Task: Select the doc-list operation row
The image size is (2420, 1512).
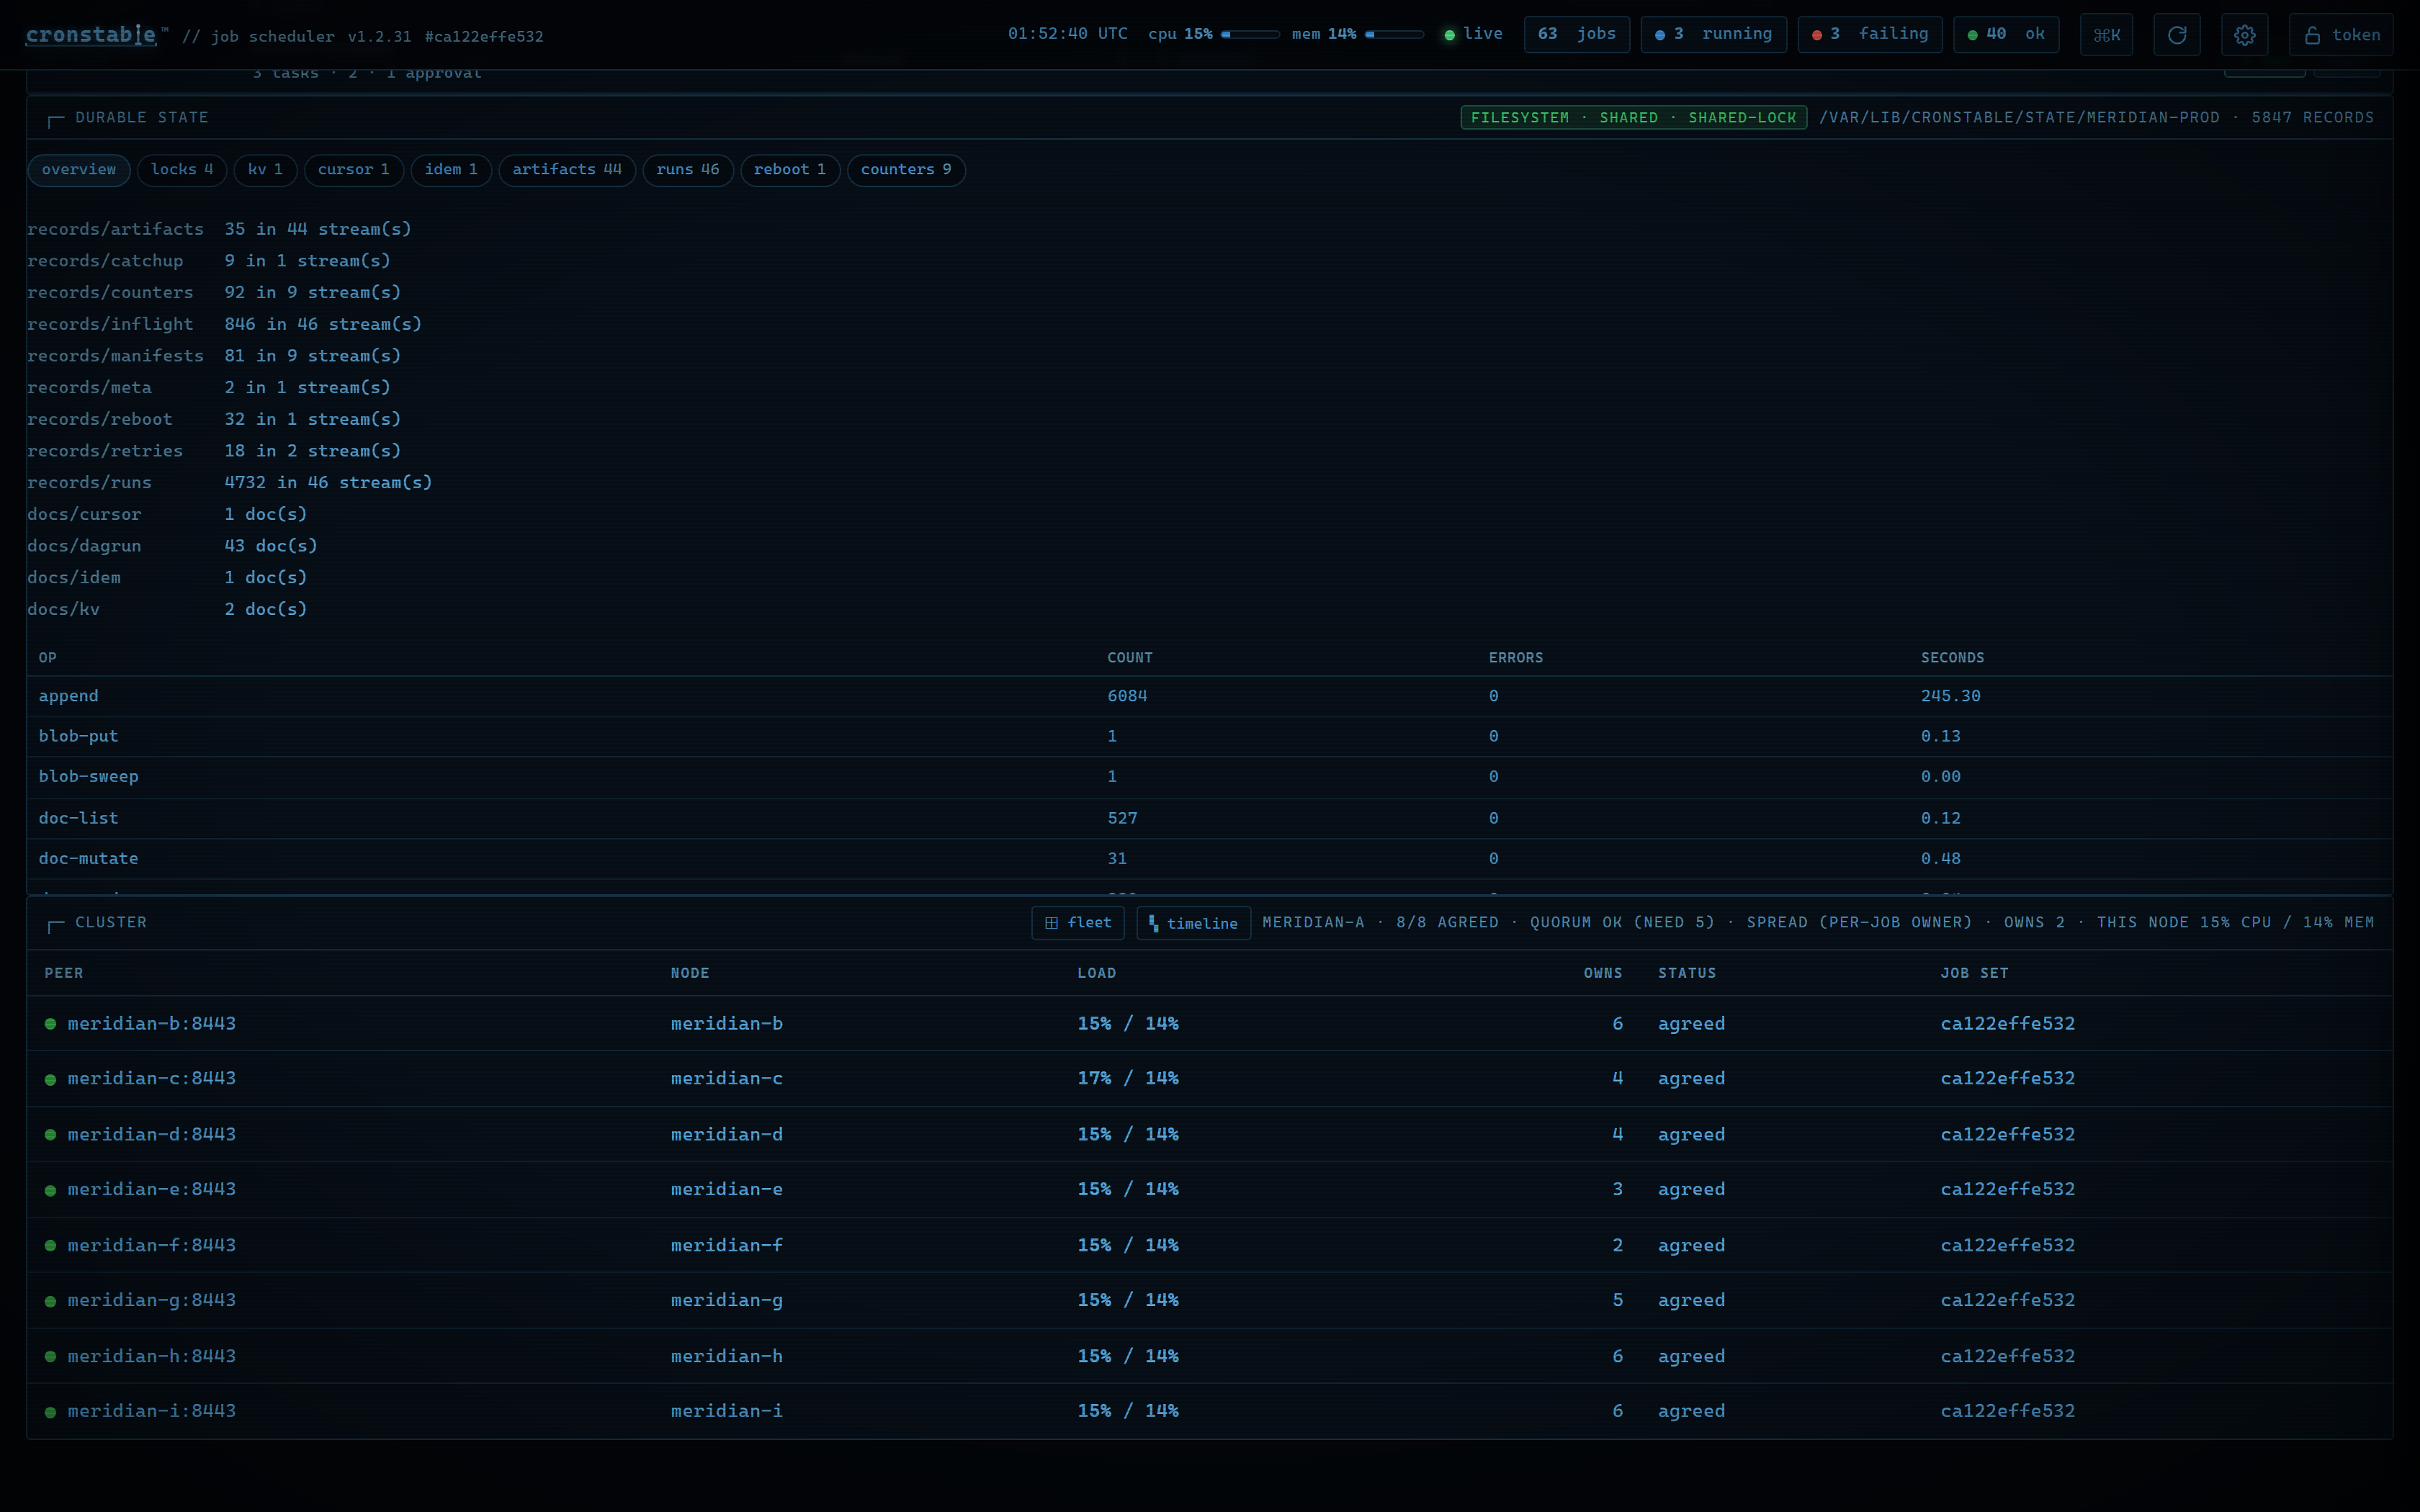Action: [1209, 818]
